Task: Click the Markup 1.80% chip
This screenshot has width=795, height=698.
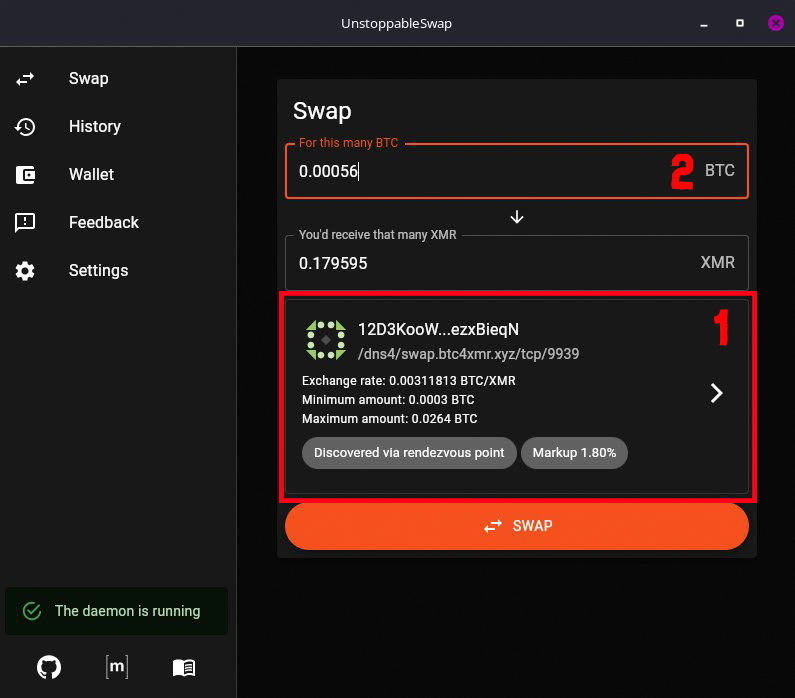Action: [x=574, y=453]
